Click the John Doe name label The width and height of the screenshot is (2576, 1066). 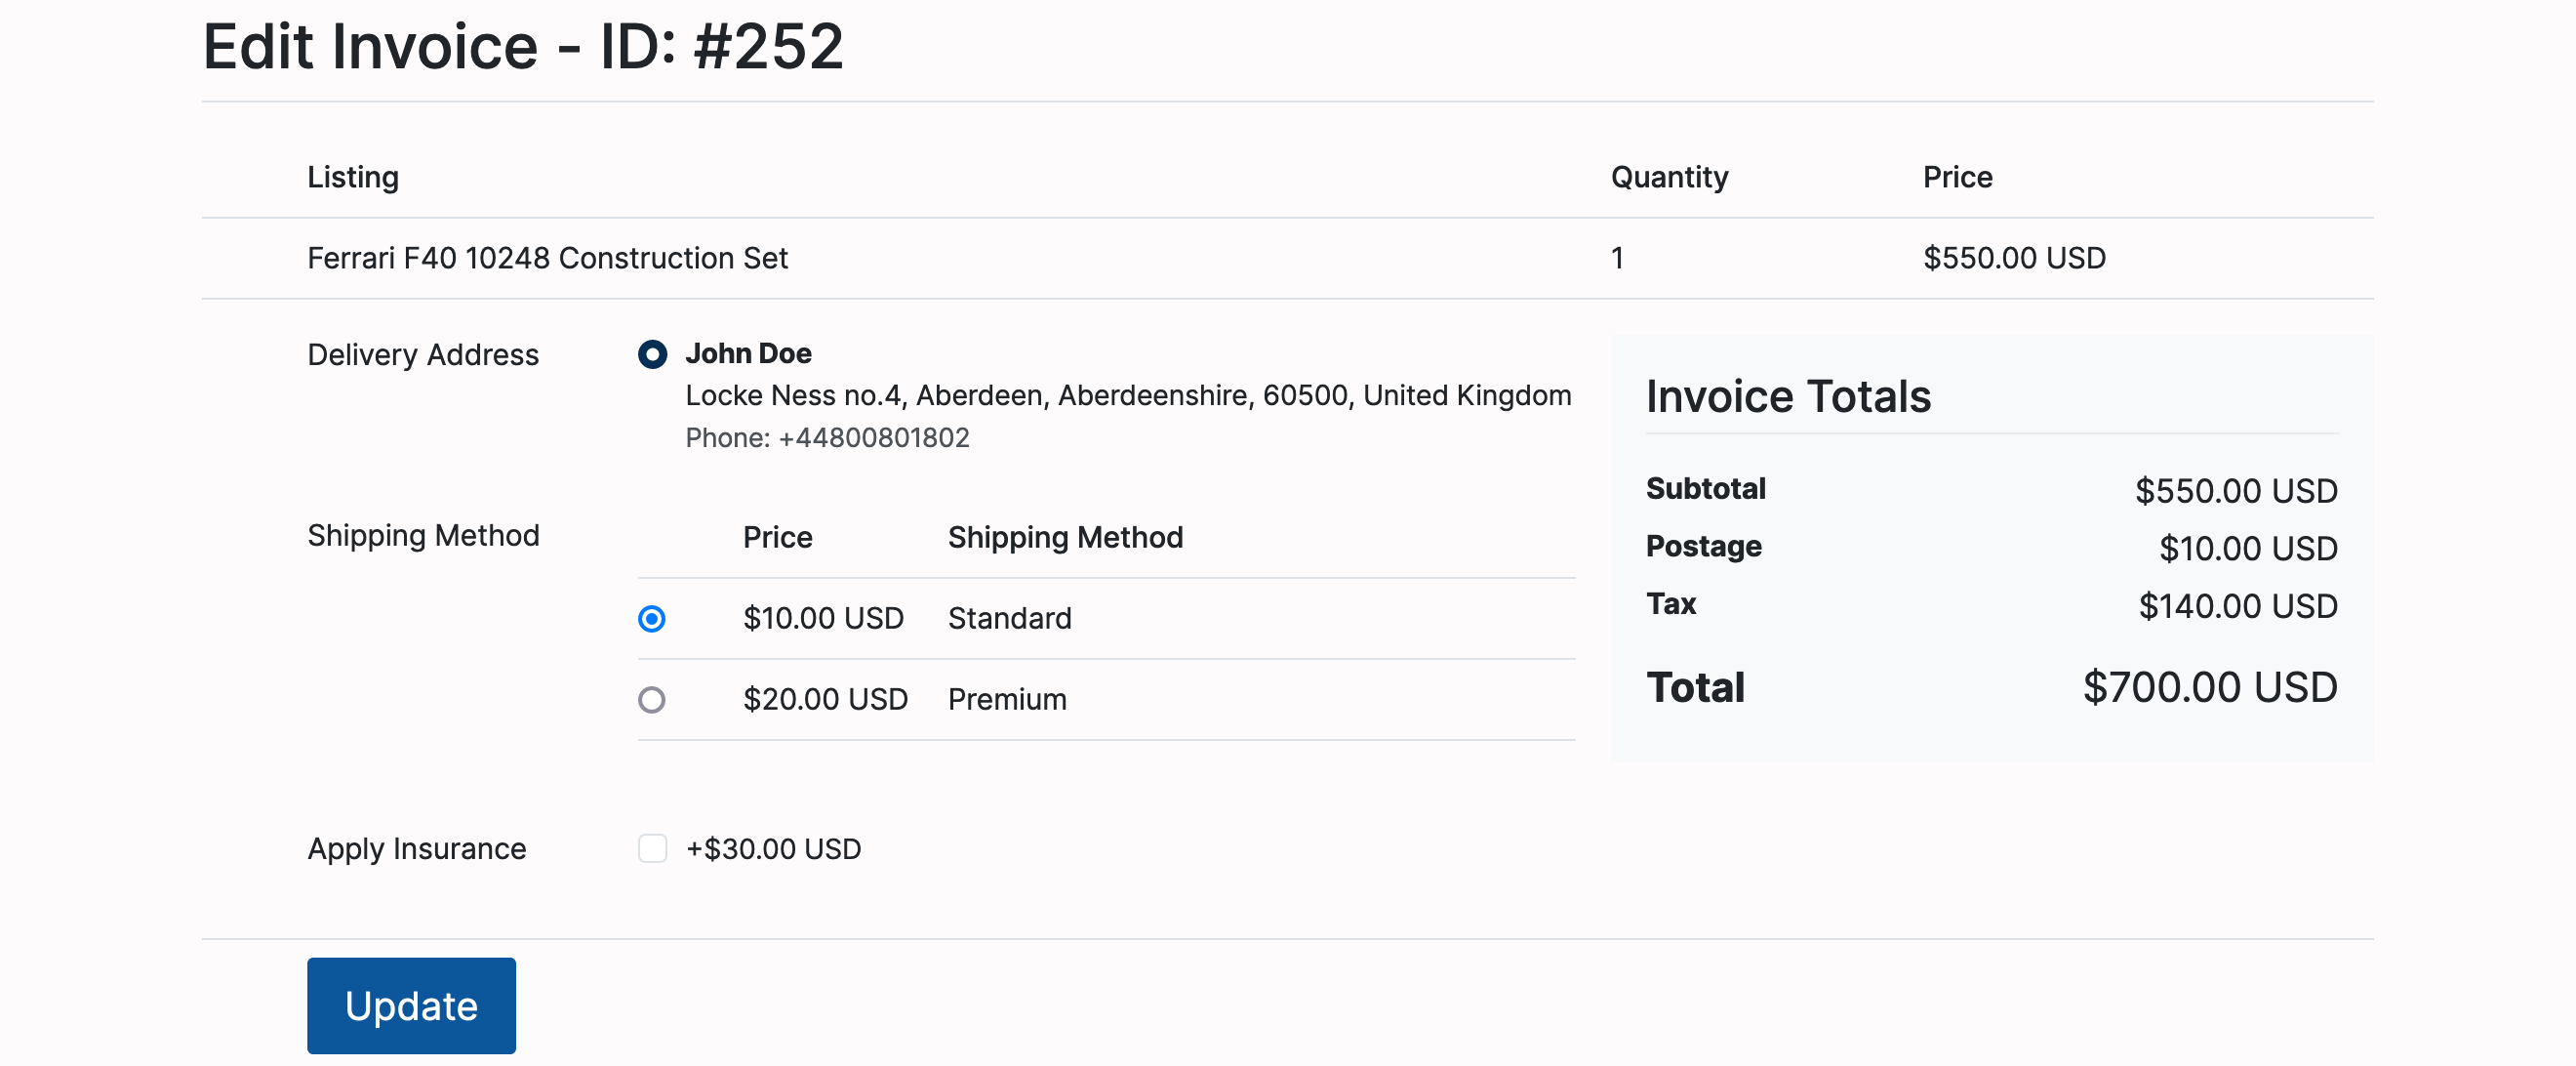(x=748, y=354)
